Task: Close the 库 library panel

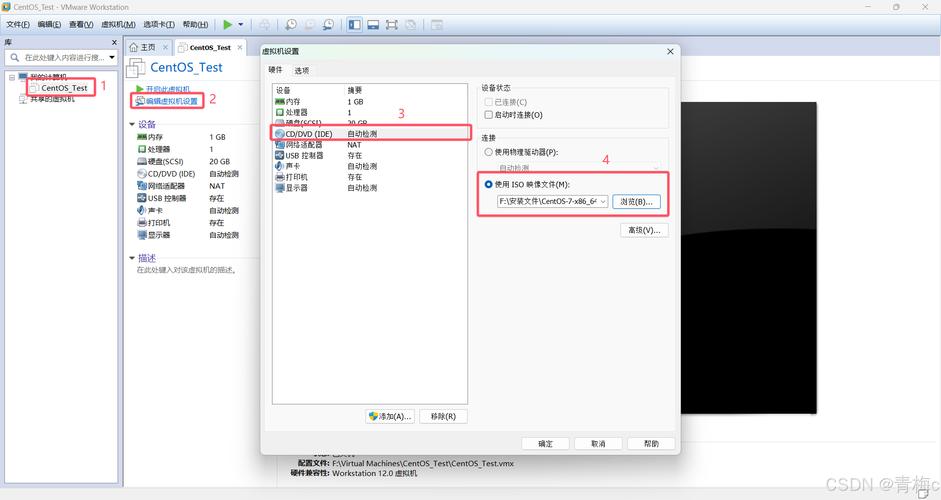Action: (x=114, y=43)
